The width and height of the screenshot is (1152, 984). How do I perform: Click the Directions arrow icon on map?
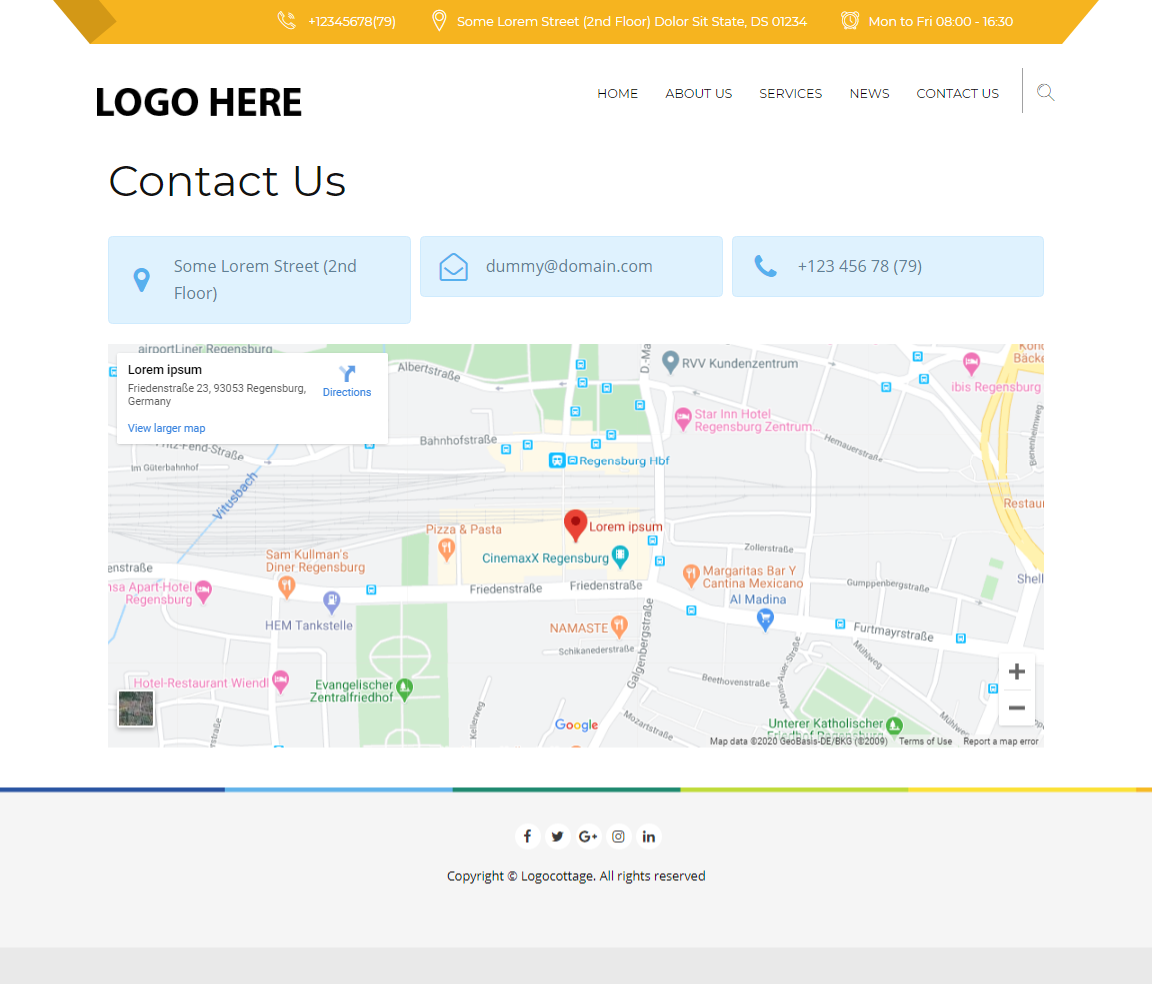pos(347,375)
